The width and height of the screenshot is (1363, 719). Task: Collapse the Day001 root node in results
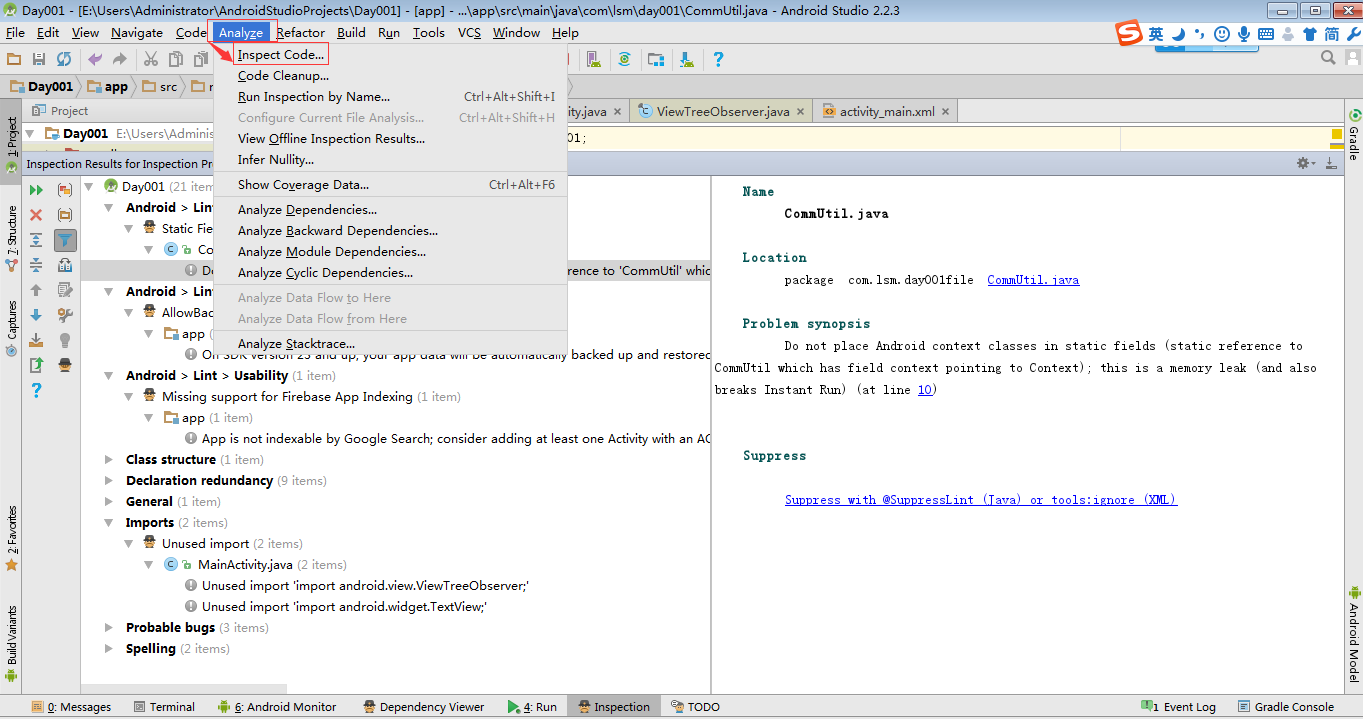90,187
